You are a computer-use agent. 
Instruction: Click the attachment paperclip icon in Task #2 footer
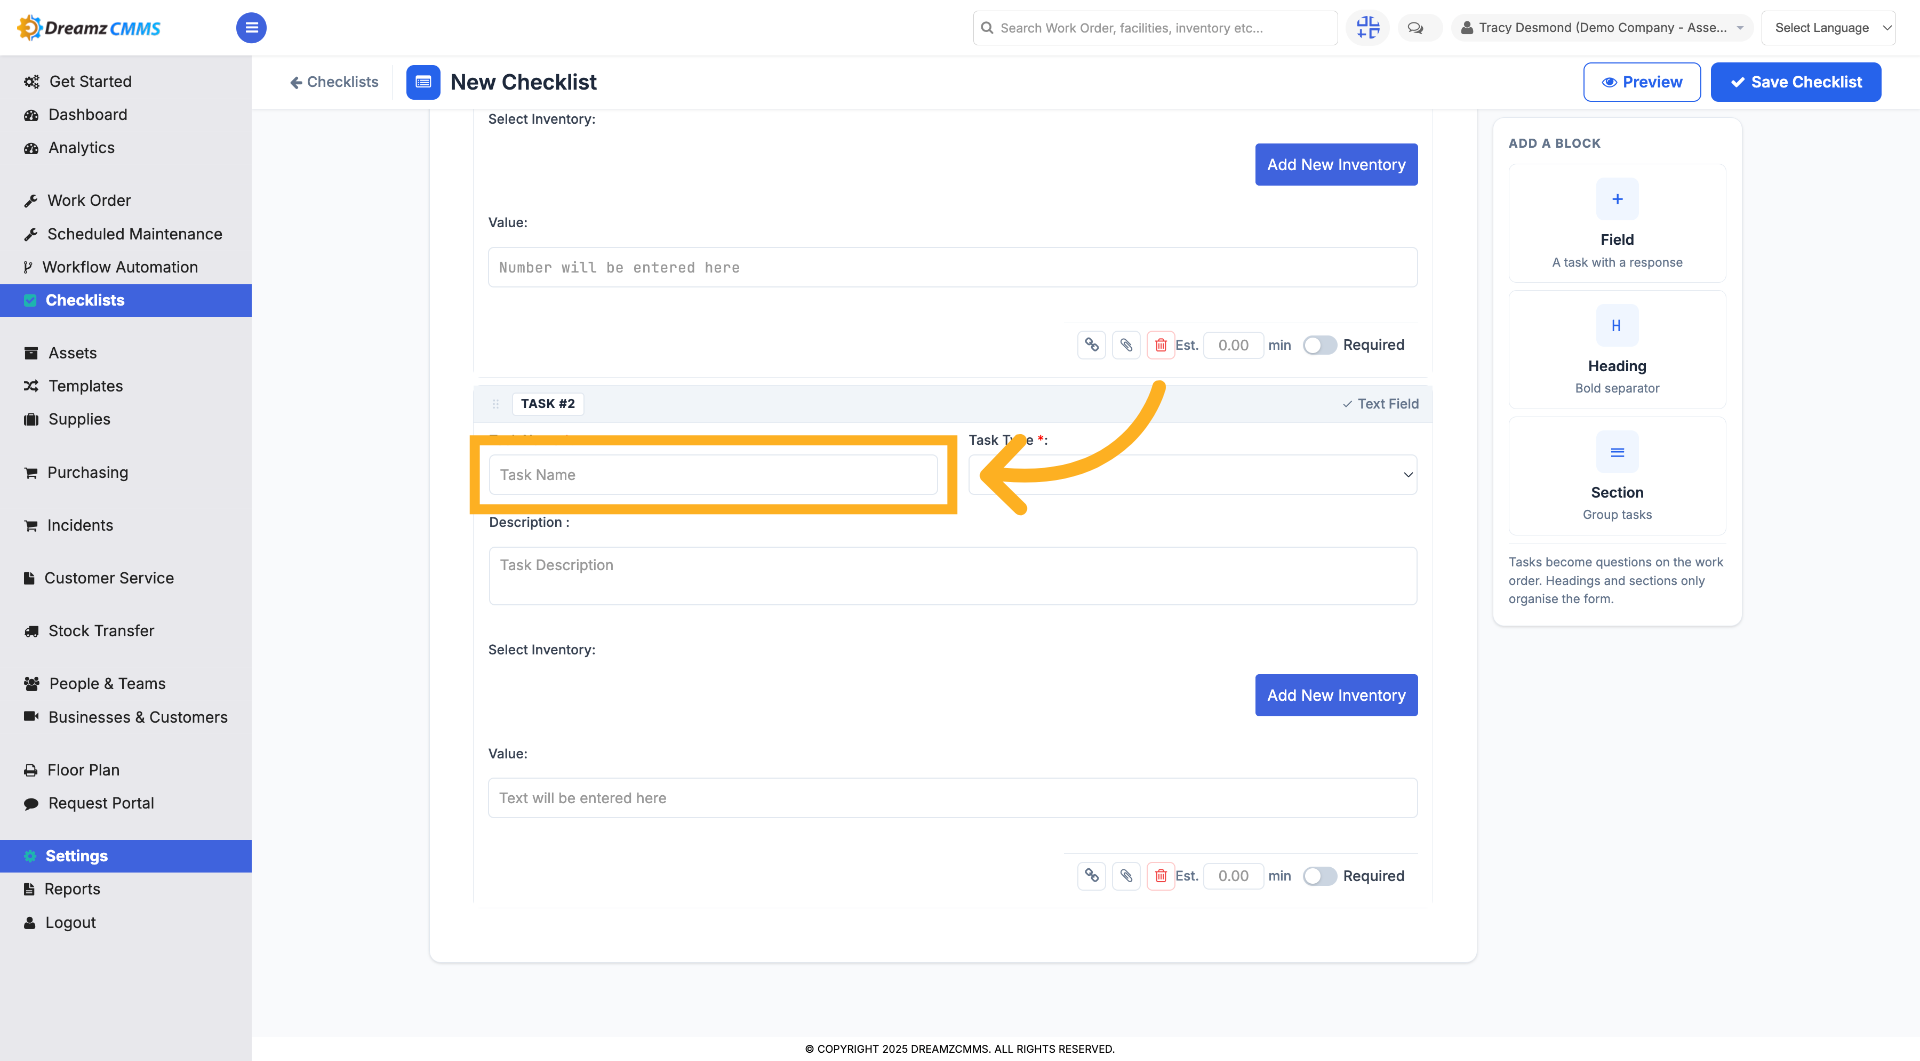[x=1126, y=876]
